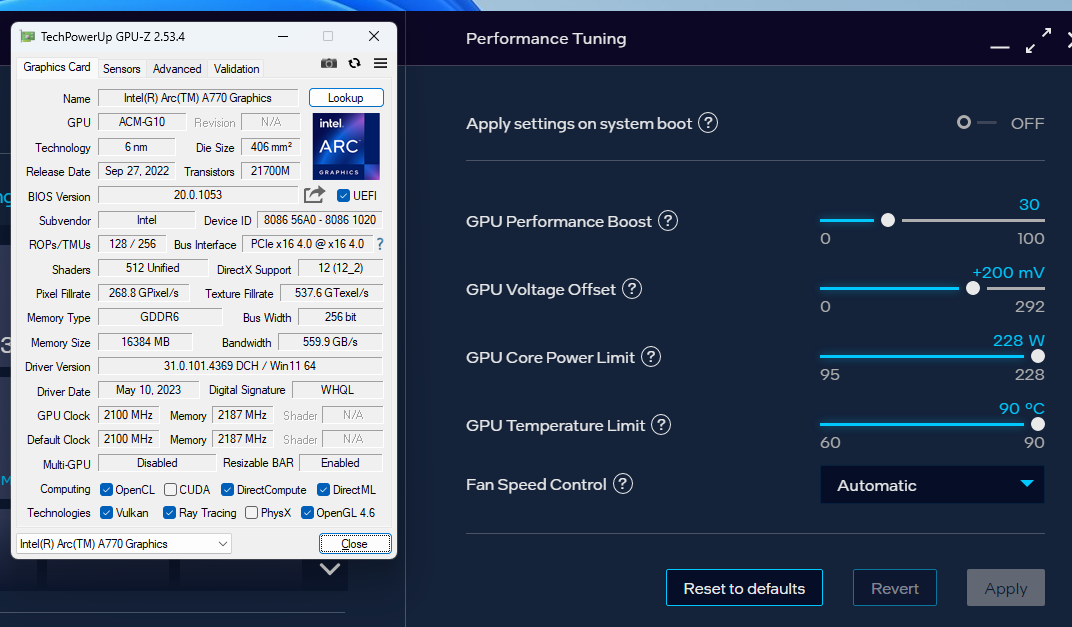Click Reset to defaults

tap(745, 588)
